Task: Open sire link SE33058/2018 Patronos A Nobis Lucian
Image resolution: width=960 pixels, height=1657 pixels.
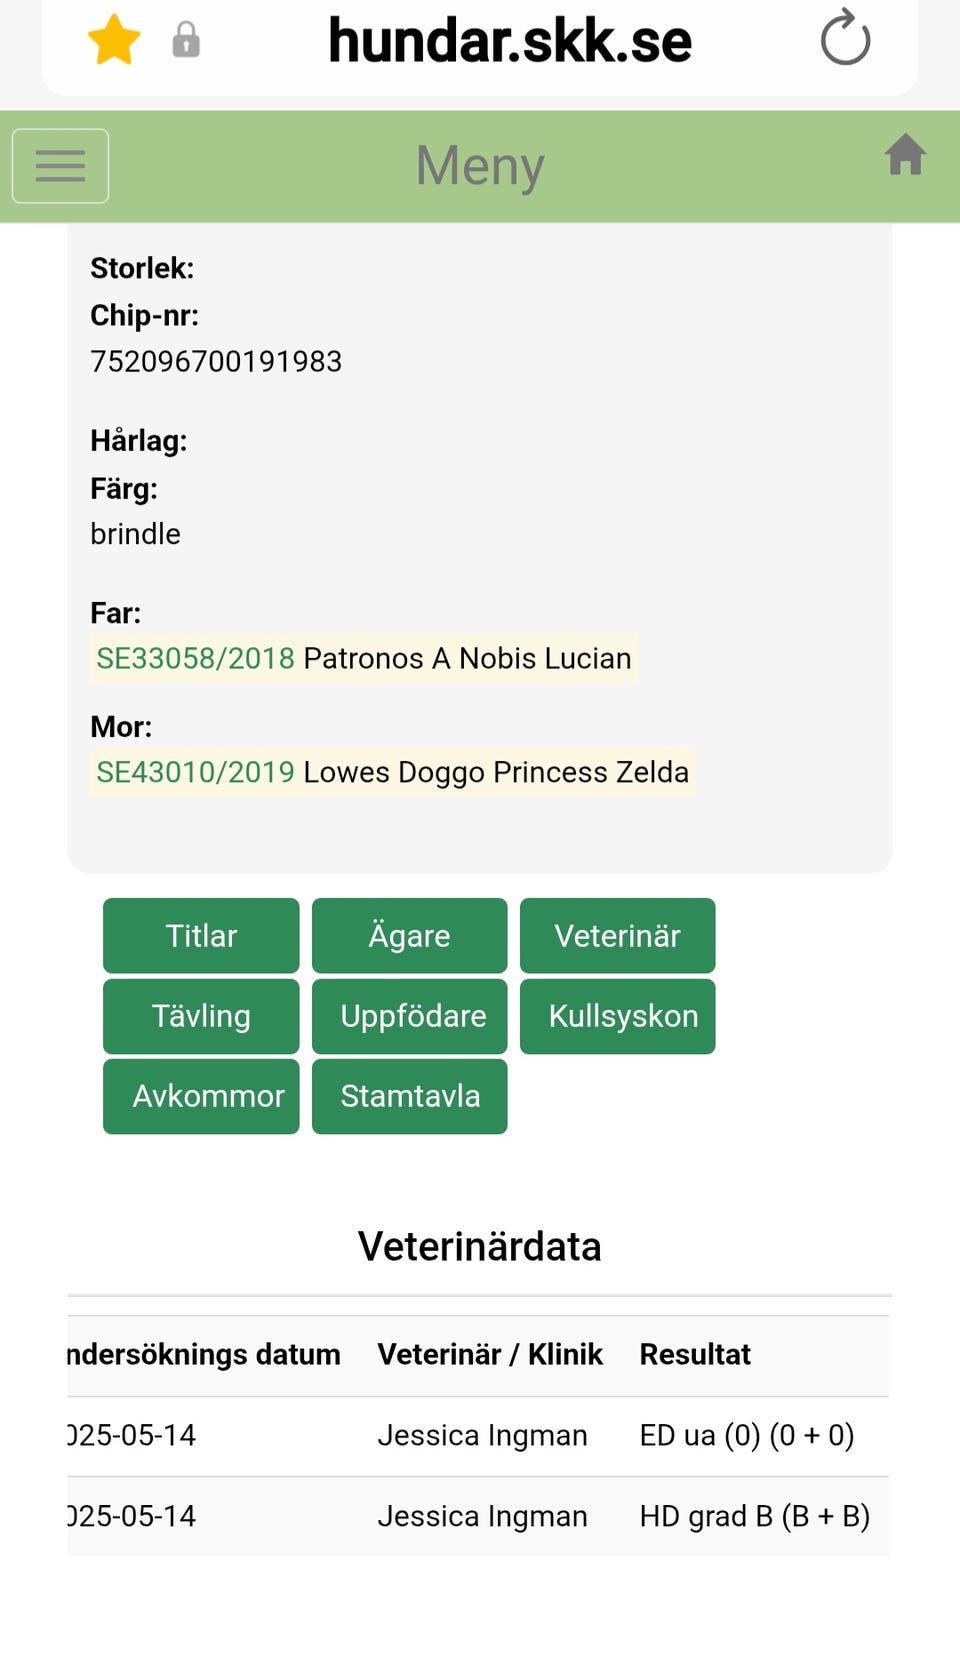Action: (x=364, y=658)
